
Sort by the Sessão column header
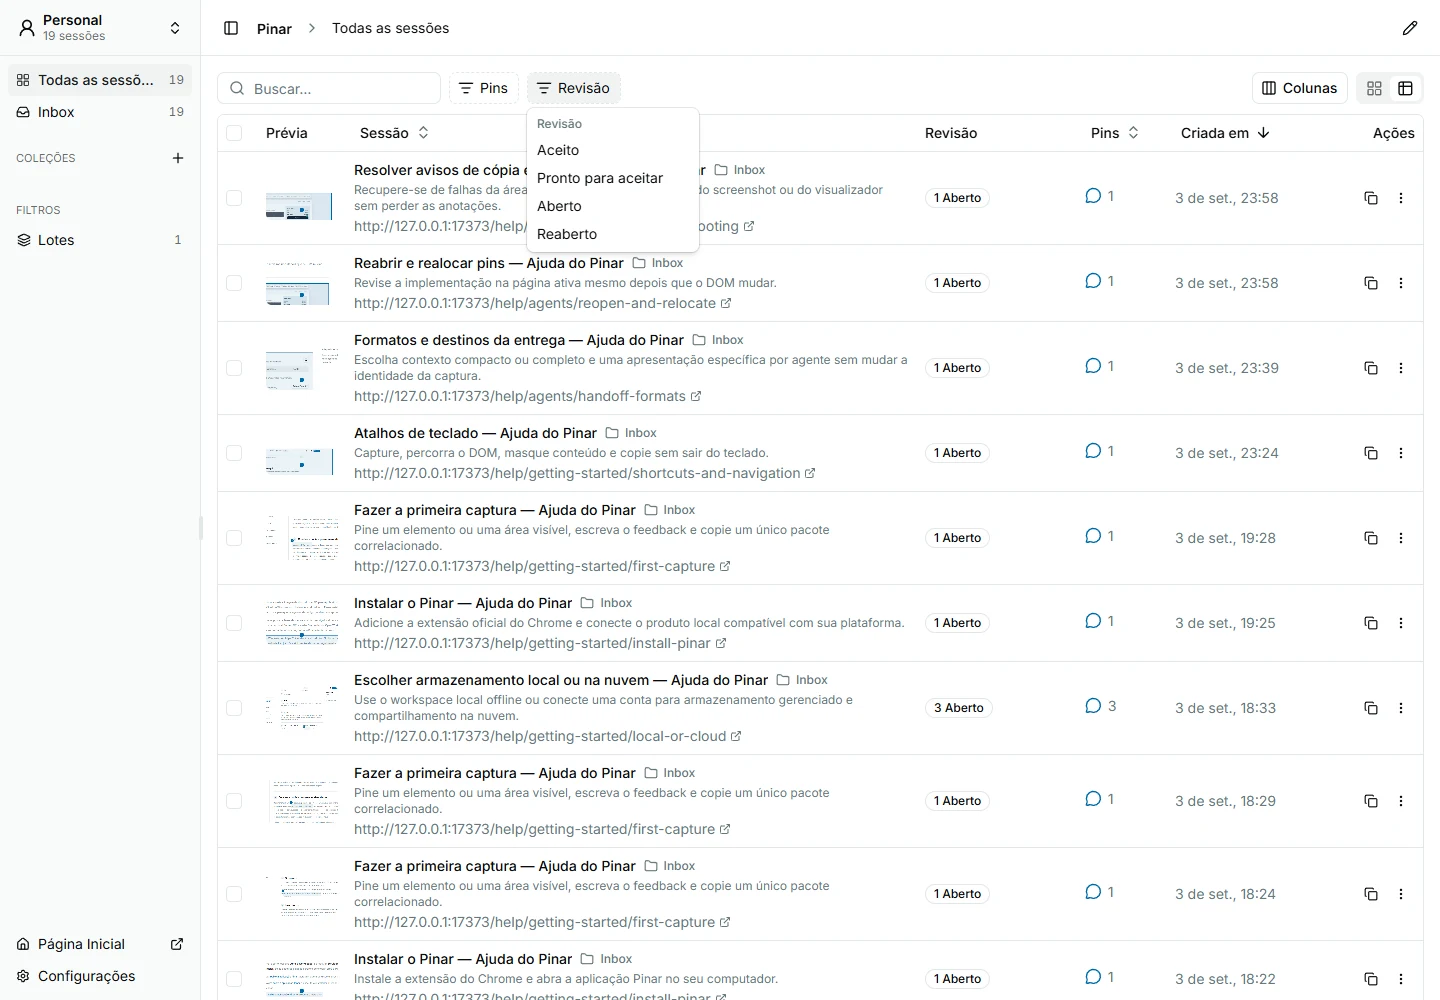tap(394, 133)
